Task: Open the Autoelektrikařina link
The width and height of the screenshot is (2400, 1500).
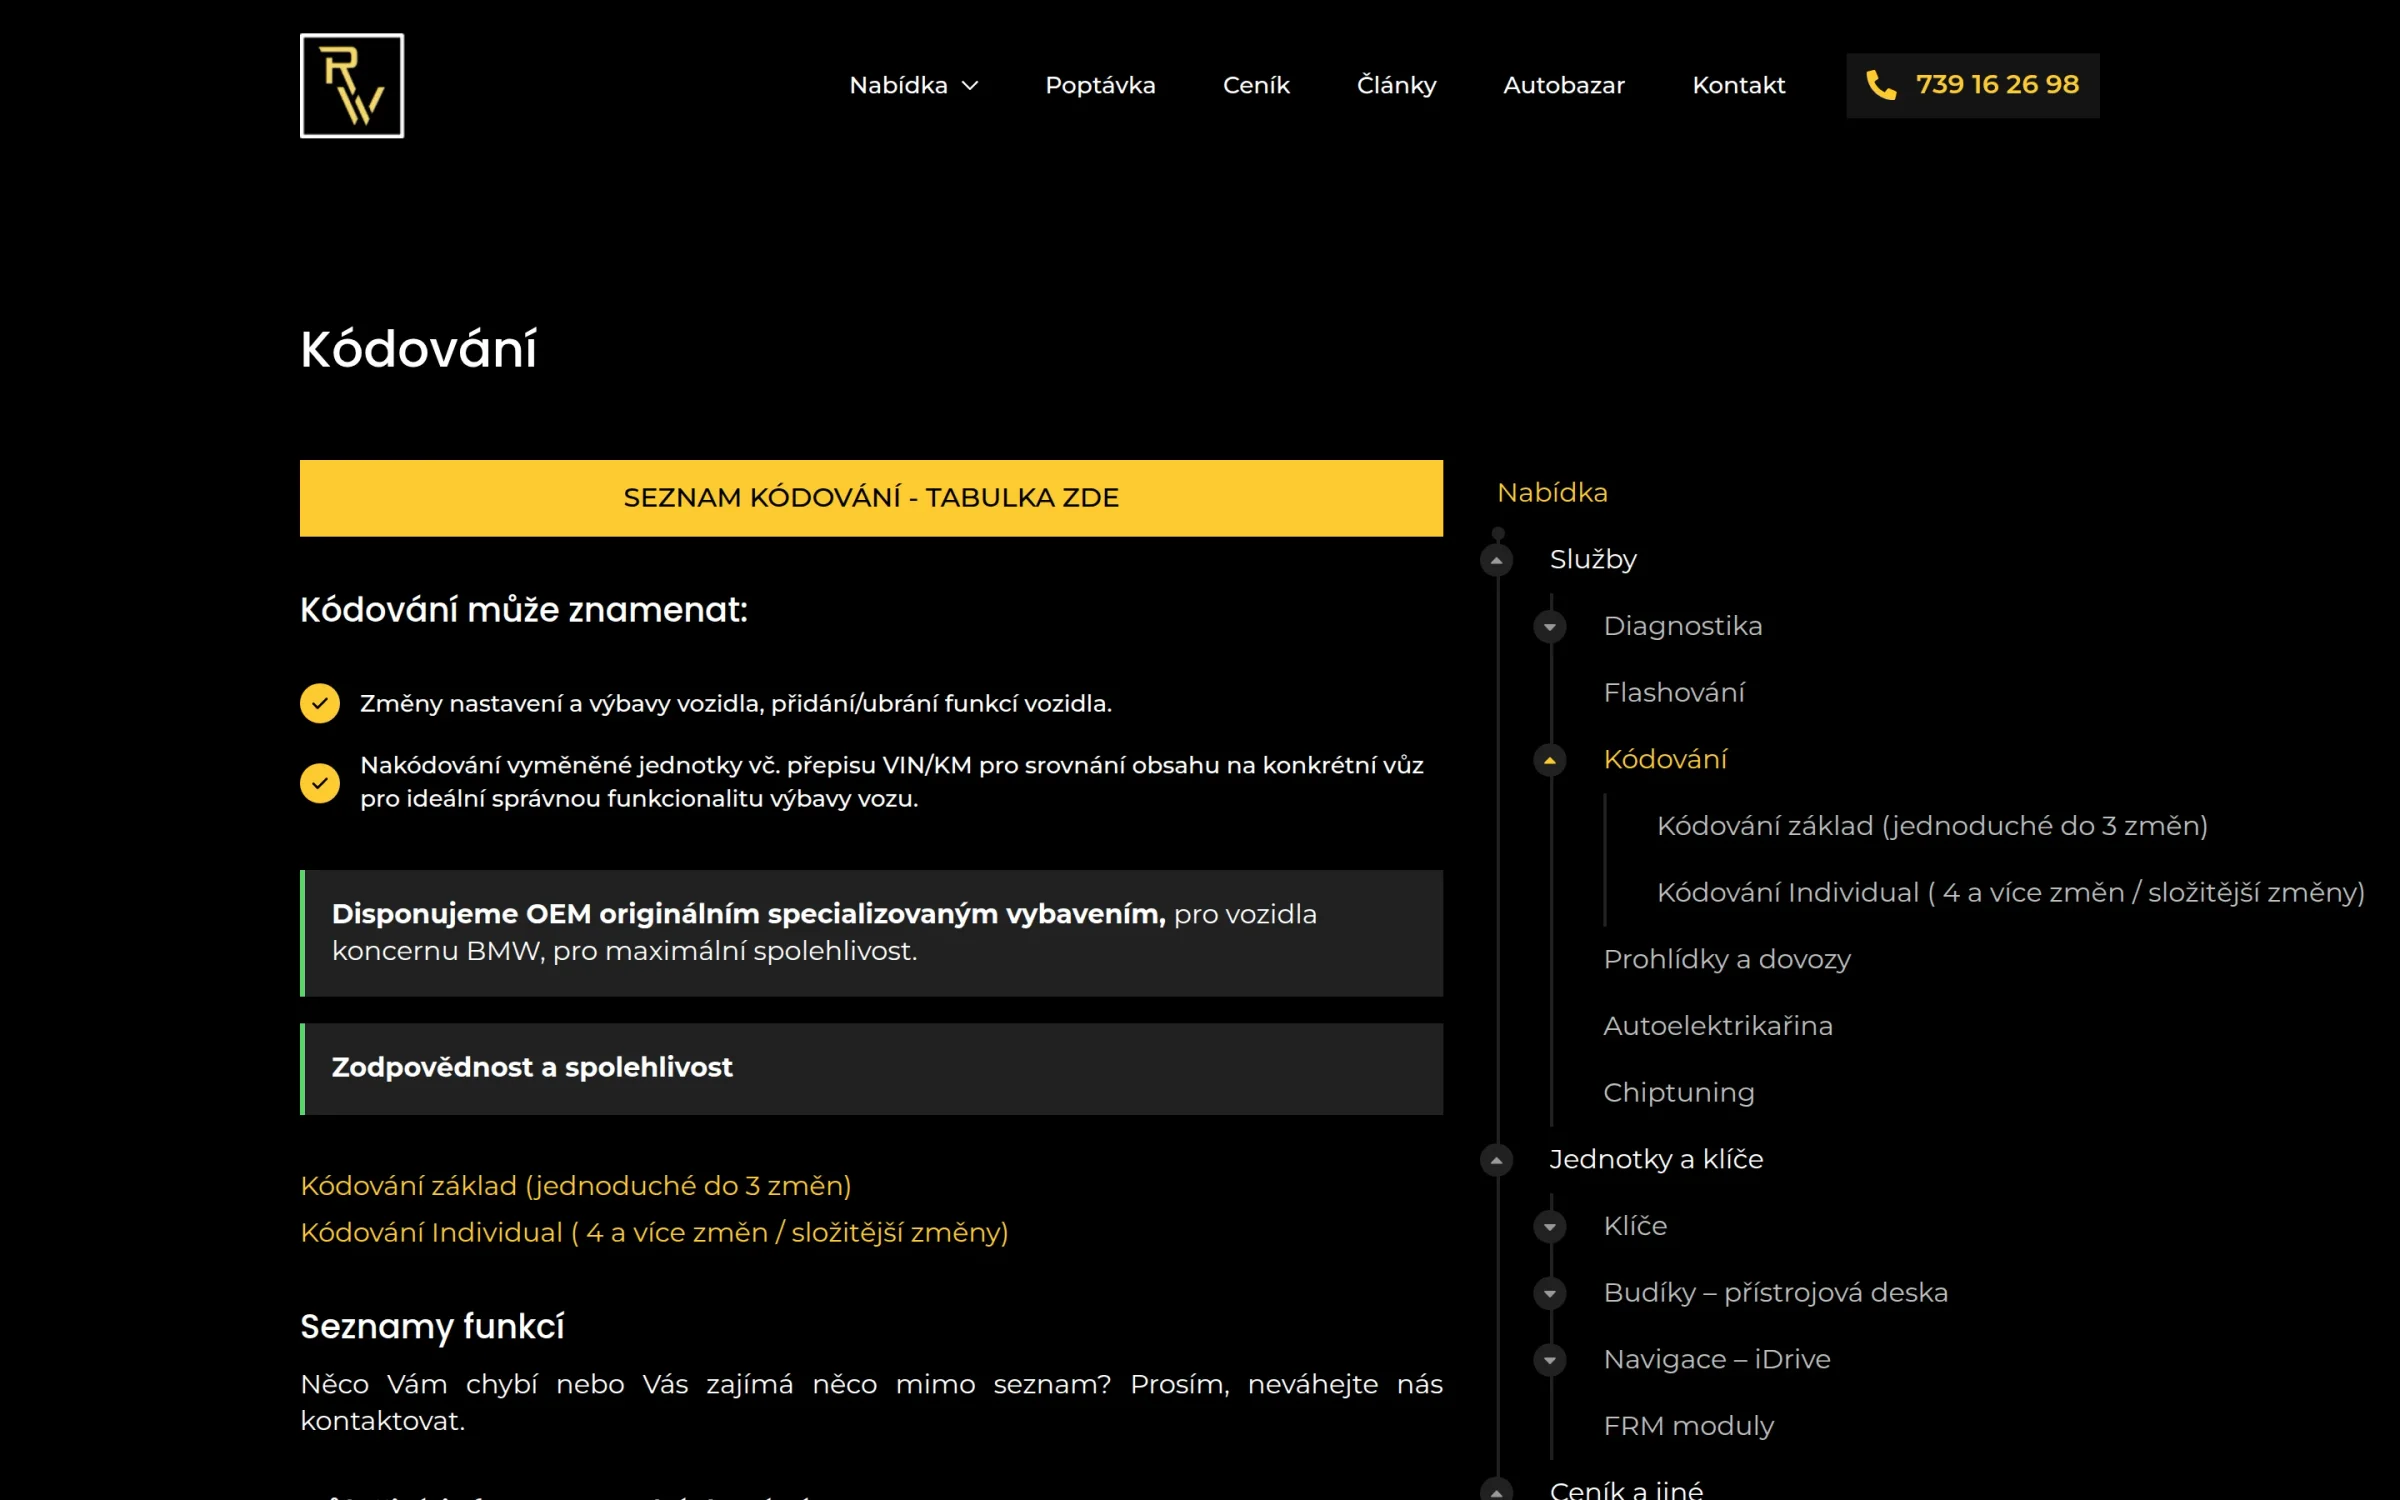Action: coord(1718,1026)
